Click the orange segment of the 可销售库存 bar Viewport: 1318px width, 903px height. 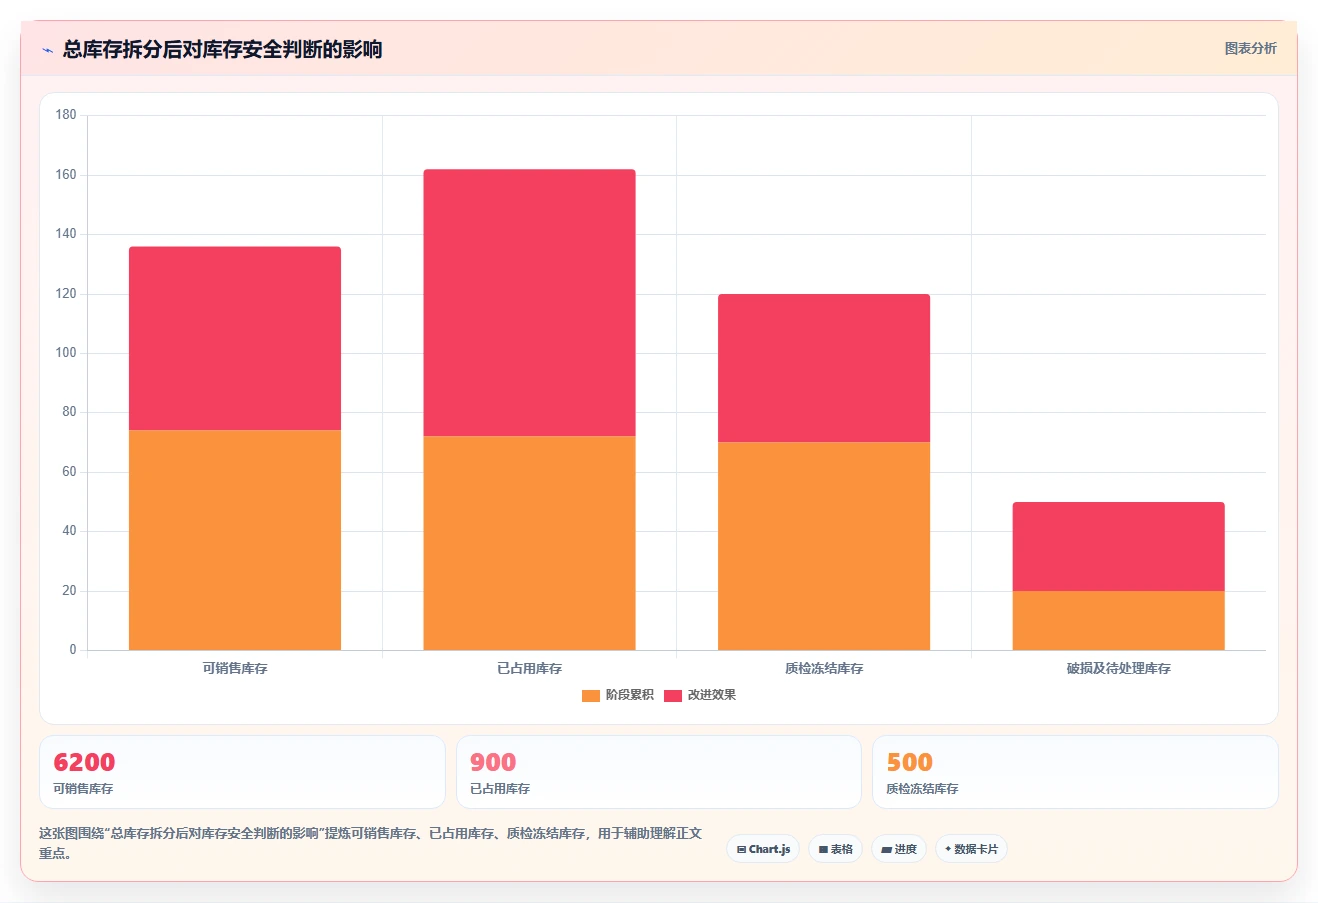pyautogui.click(x=235, y=540)
